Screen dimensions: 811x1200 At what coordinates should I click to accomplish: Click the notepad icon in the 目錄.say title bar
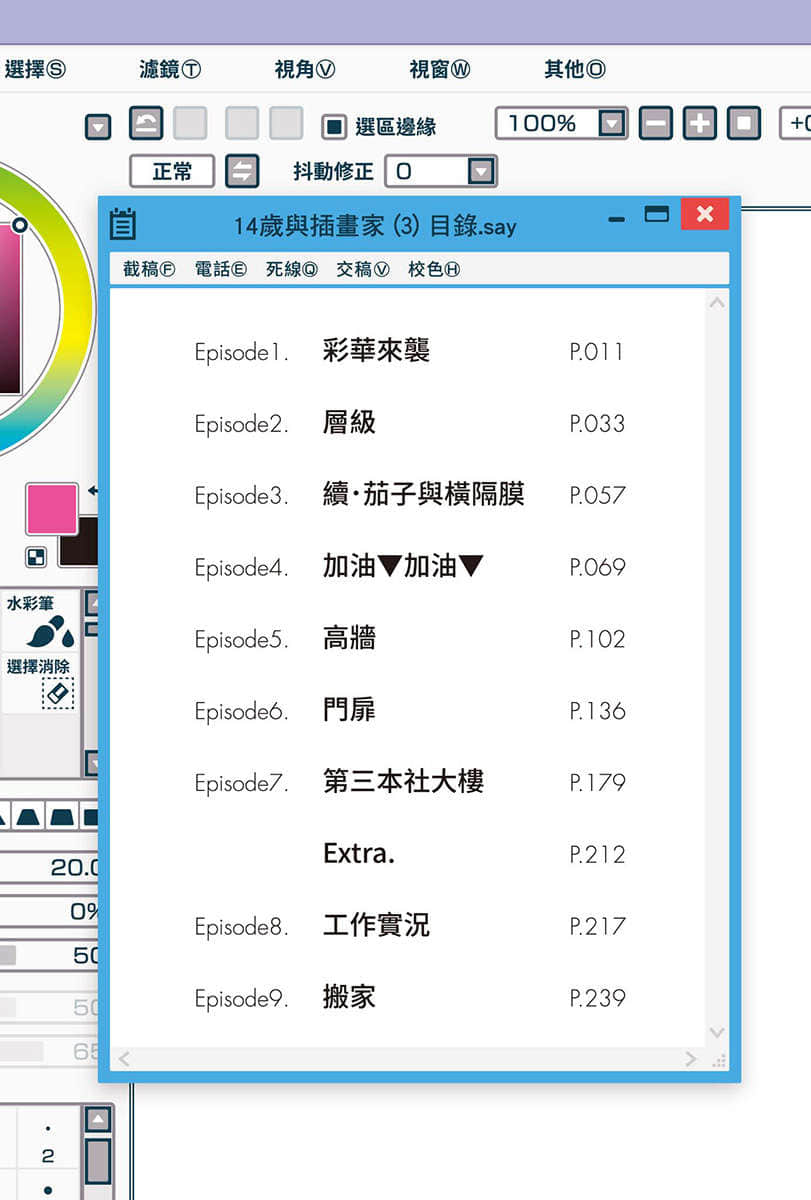pos(123,225)
